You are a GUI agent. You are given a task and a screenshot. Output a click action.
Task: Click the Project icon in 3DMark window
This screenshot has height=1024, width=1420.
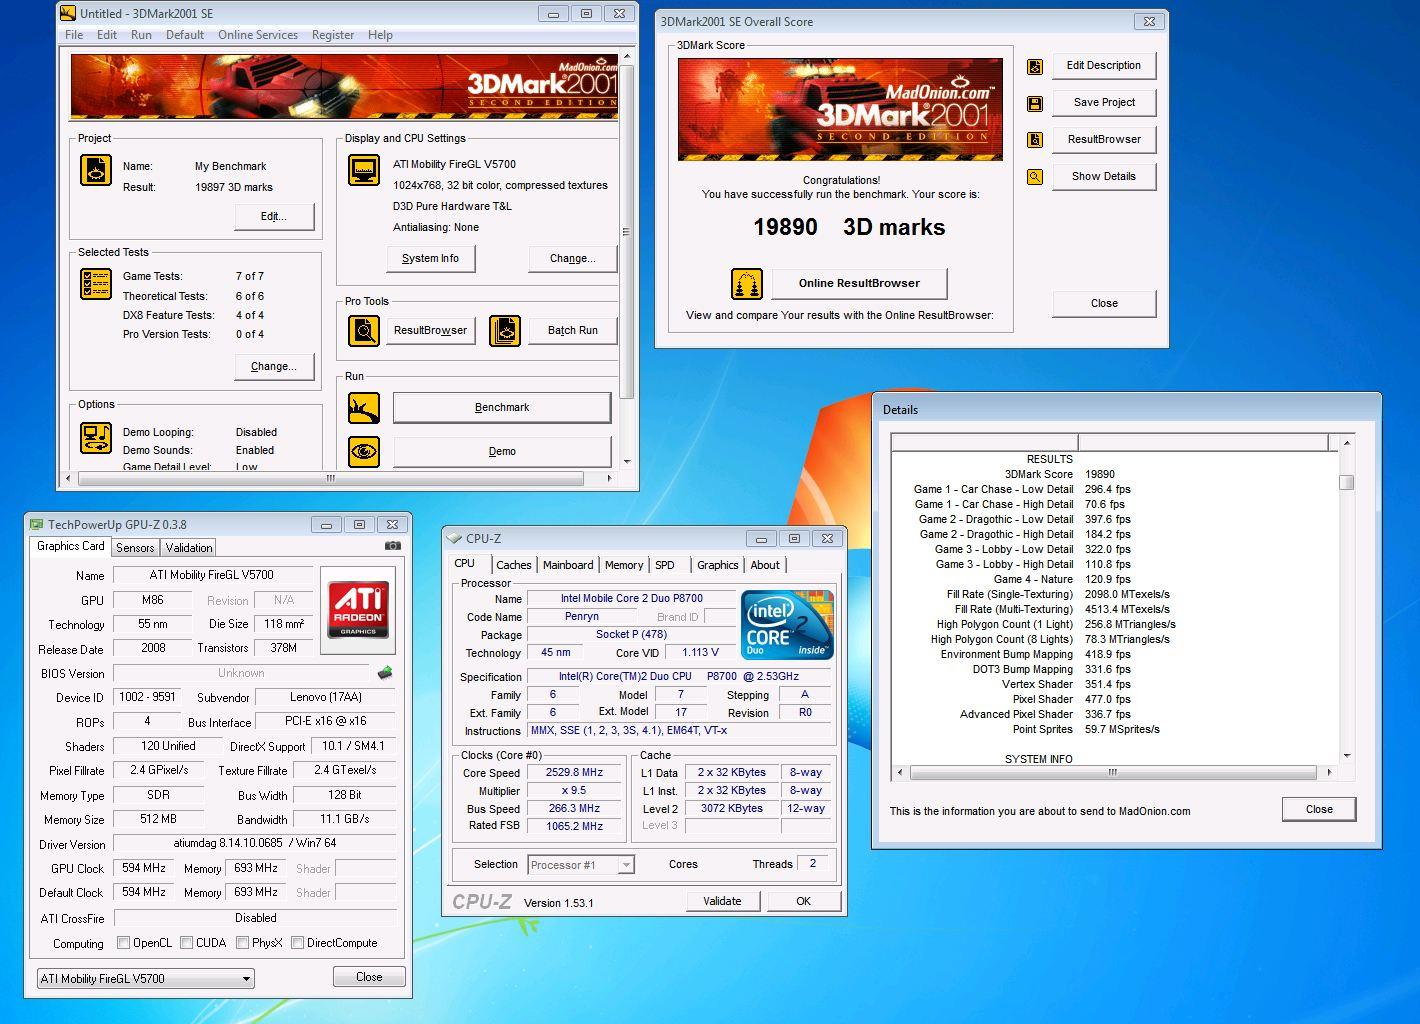click(x=96, y=170)
